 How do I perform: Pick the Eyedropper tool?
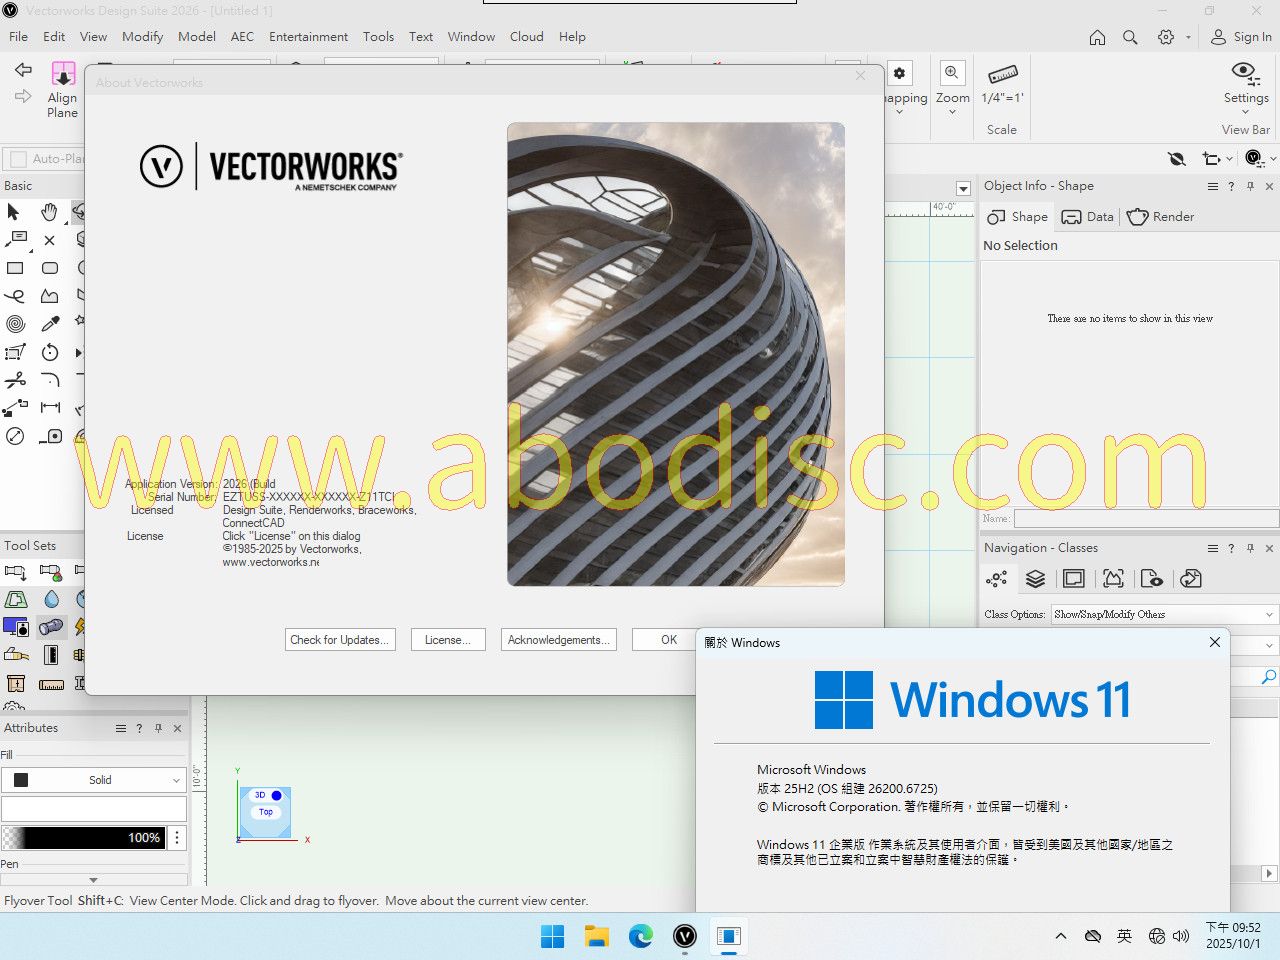pos(50,324)
